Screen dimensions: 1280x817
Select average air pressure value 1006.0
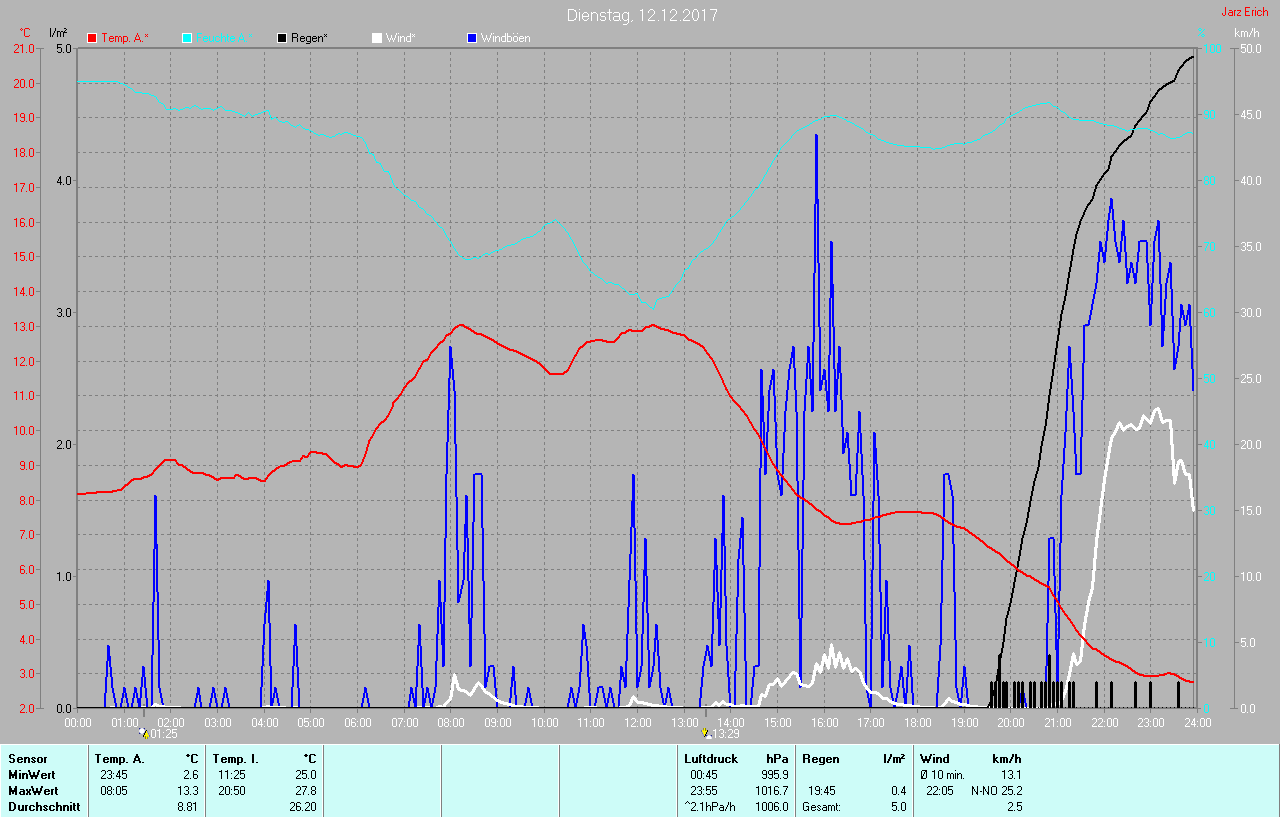[x=771, y=807]
